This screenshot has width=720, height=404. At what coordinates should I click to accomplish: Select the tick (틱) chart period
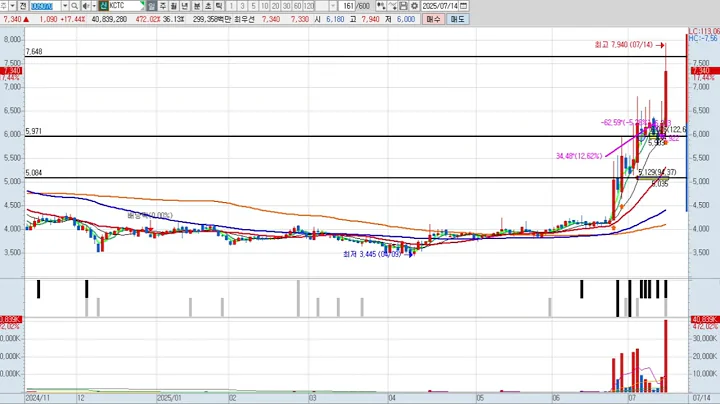coord(219,6)
